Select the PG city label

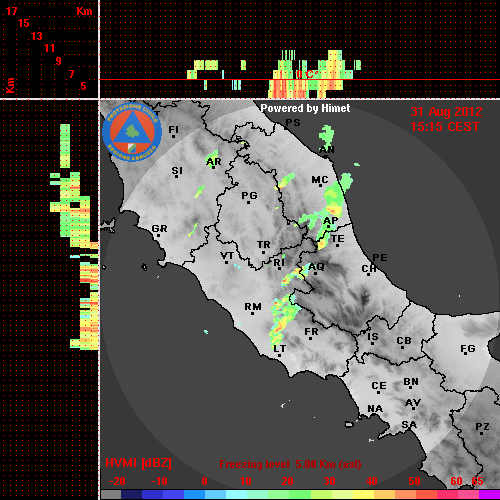(x=249, y=195)
